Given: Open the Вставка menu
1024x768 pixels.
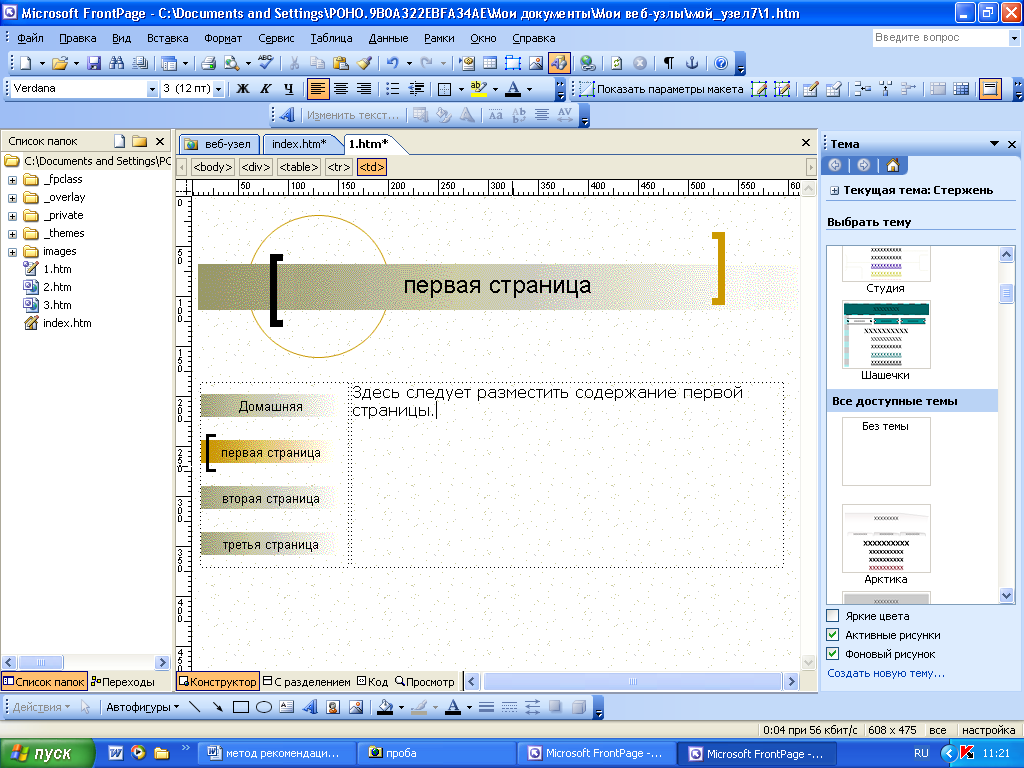Looking at the screenshot, I should click(167, 38).
